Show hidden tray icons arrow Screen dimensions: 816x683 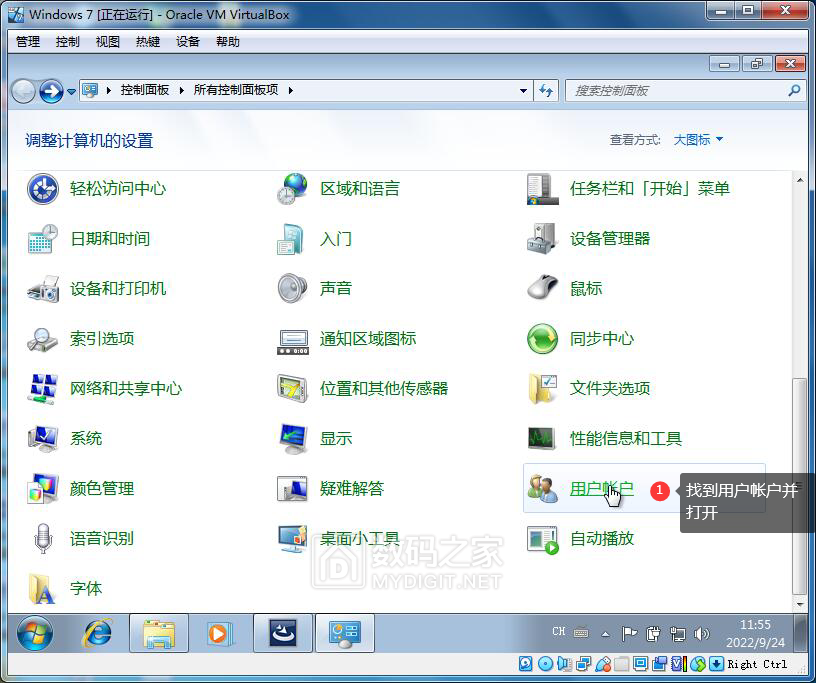[605, 634]
